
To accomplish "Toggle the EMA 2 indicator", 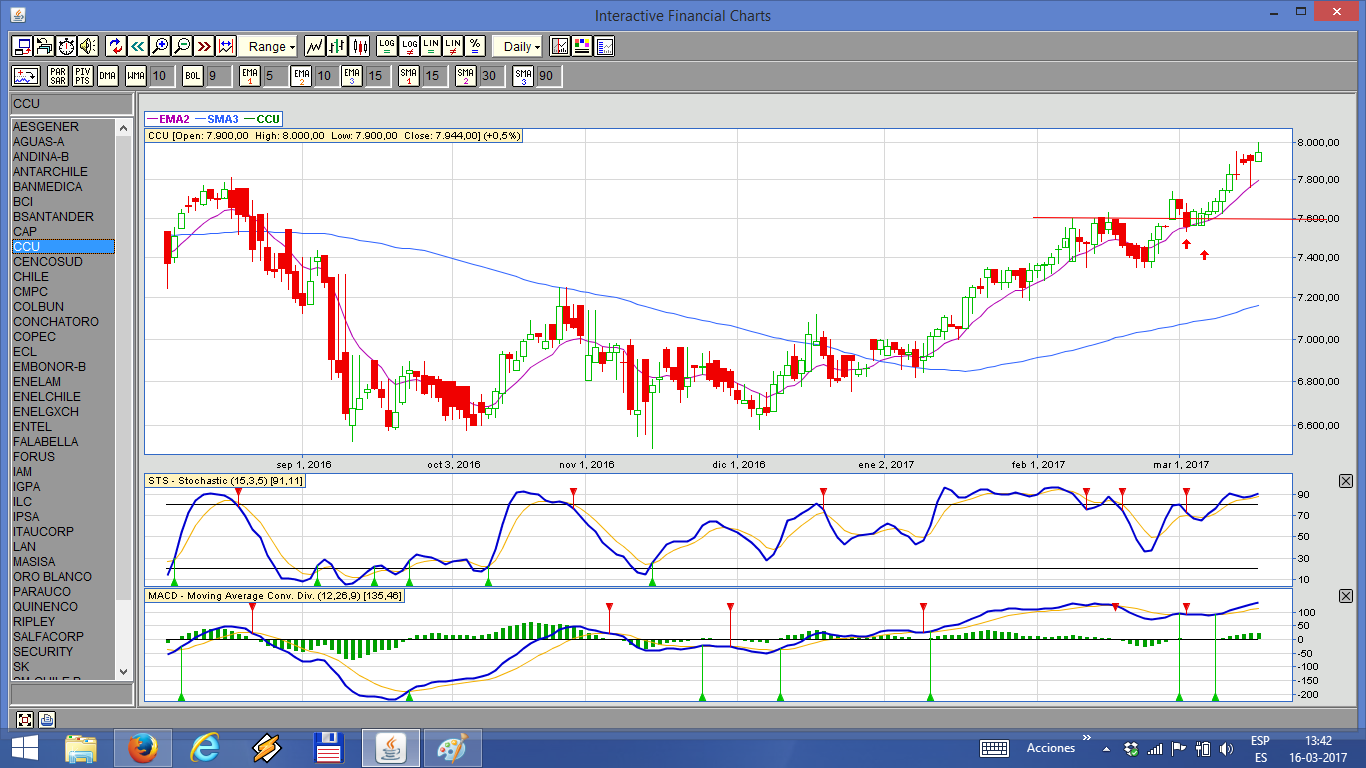I will point(301,76).
